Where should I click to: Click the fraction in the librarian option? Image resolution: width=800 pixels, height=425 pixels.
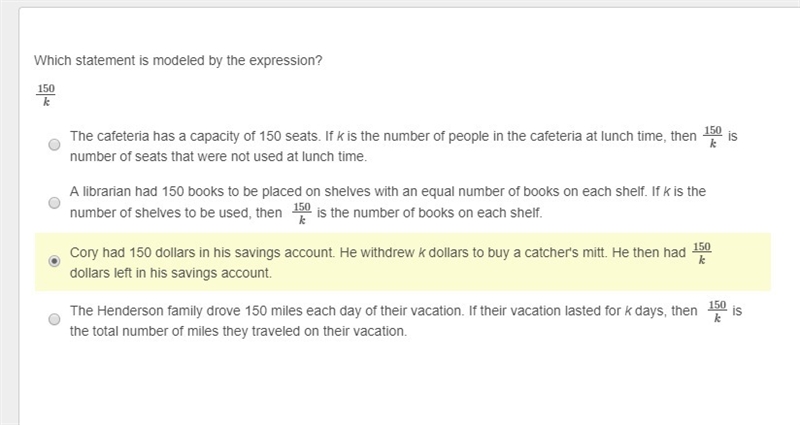pyautogui.click(x=302, y=213)
